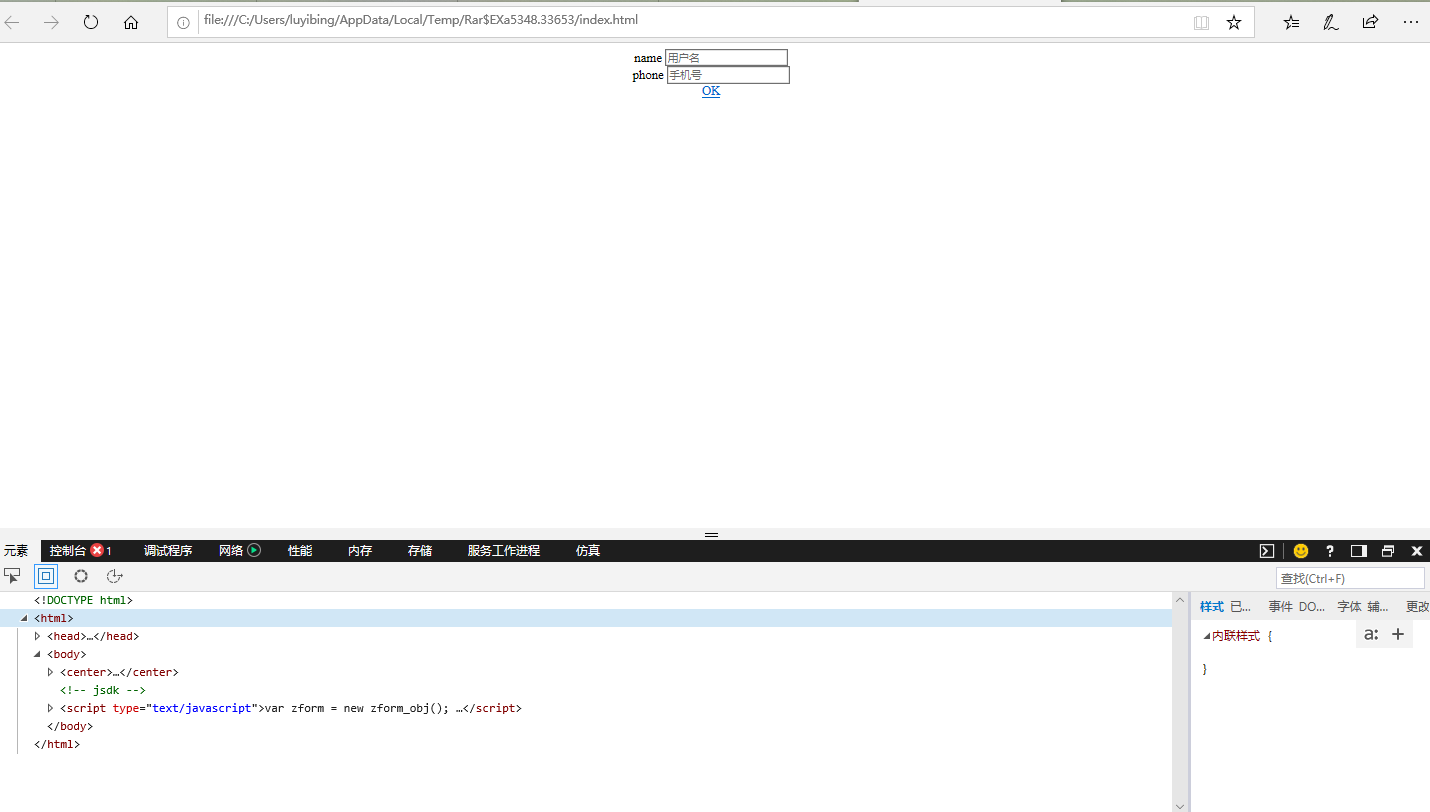Close the DevTools panel
Image resolution: width=1430 pixels, height=812 pixels.
point(1417,551)
